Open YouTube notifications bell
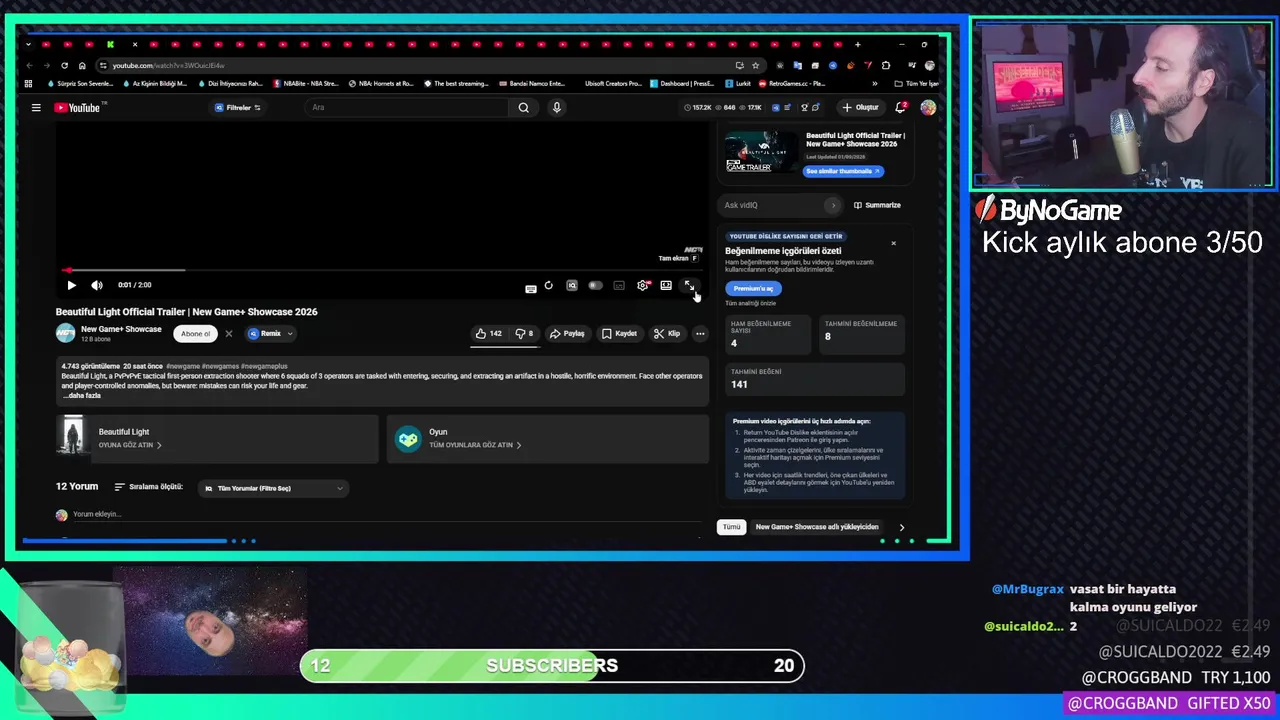The height and width of the screenshot is (720, 1280). [x=901, y=107]
